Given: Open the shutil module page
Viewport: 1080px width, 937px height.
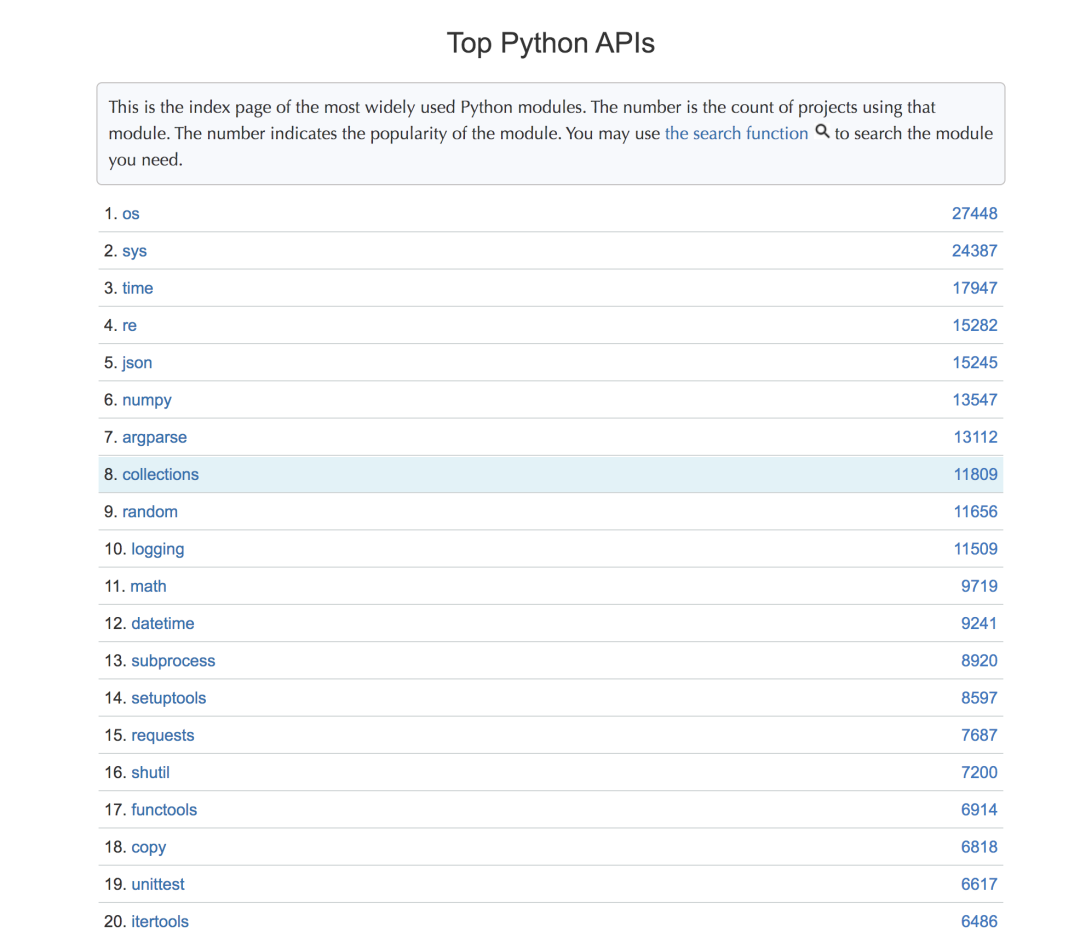Looking at the screenshot, I should [x=150, y=772].
